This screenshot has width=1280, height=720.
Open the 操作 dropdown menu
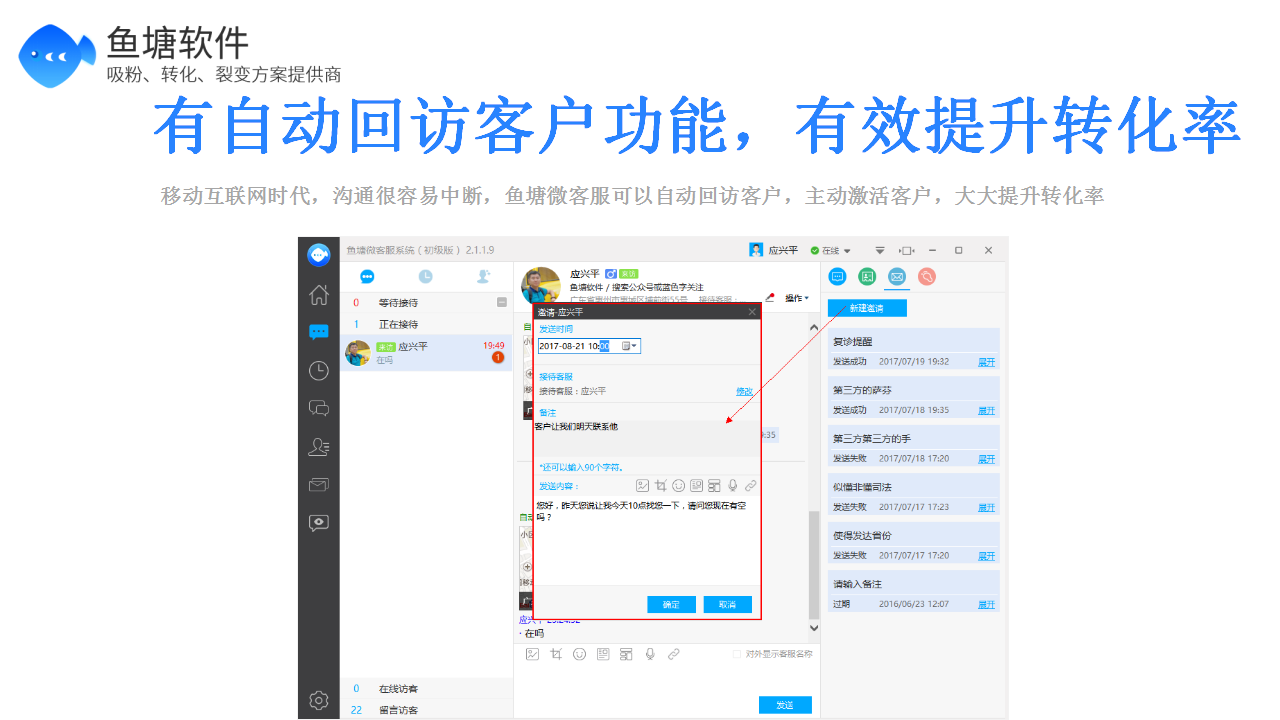(797, 298)
